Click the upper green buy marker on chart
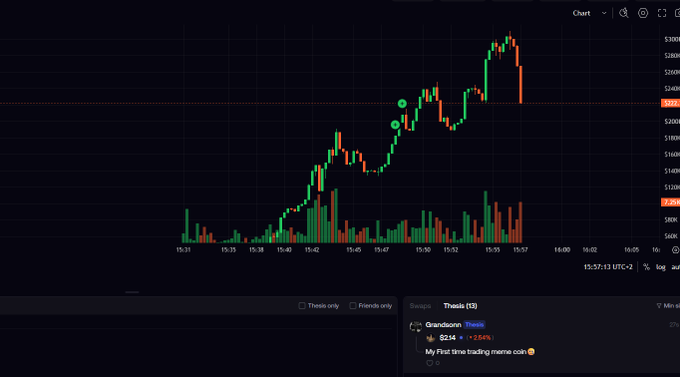Viewport: 680px width, 377px height. pos(402,103)
